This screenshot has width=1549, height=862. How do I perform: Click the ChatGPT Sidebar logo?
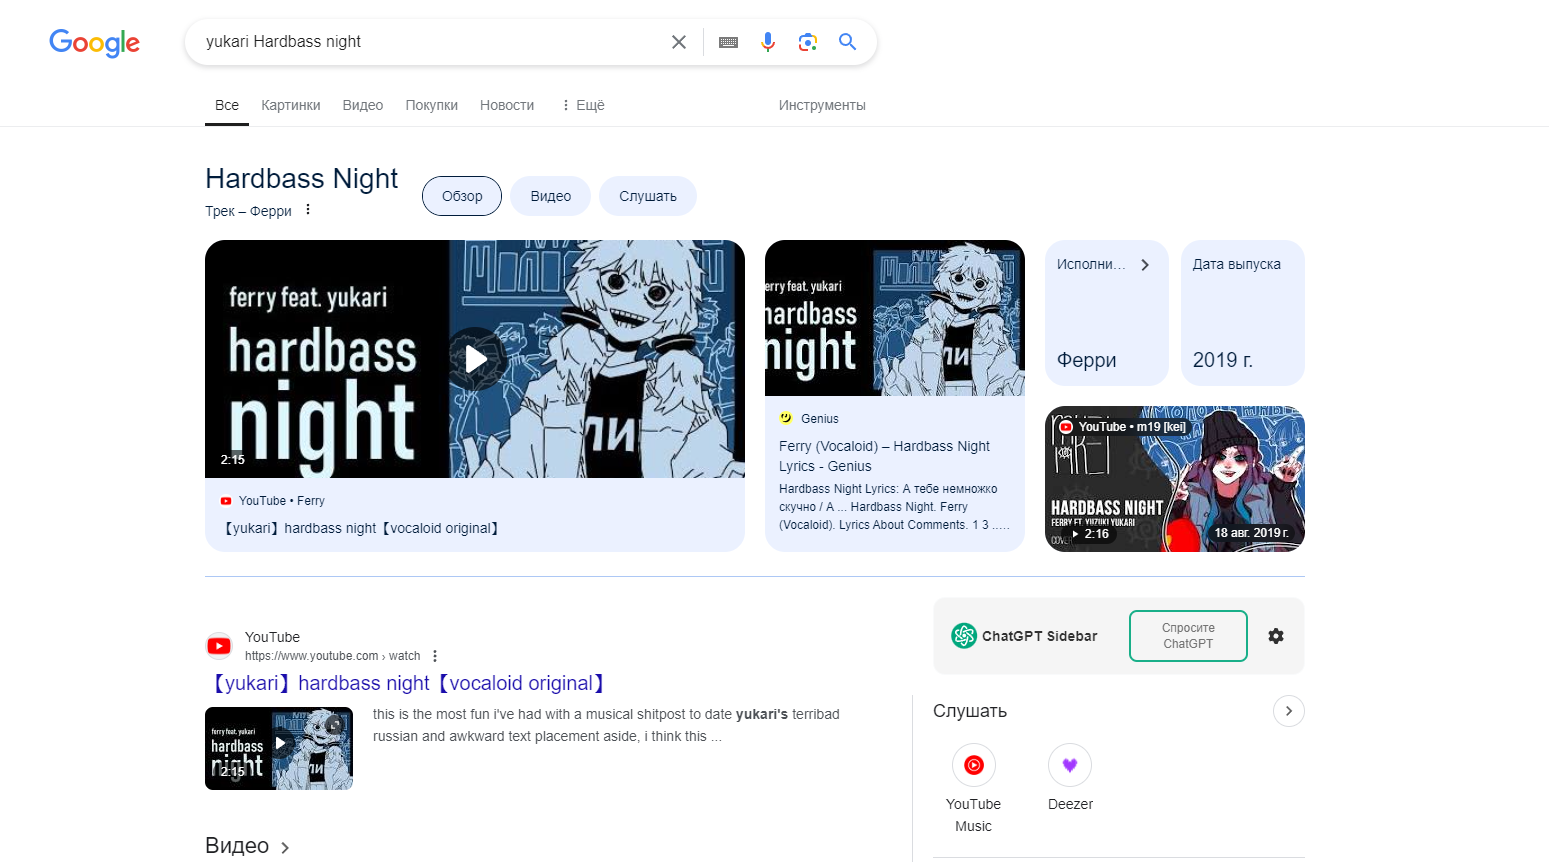point(964,636)
